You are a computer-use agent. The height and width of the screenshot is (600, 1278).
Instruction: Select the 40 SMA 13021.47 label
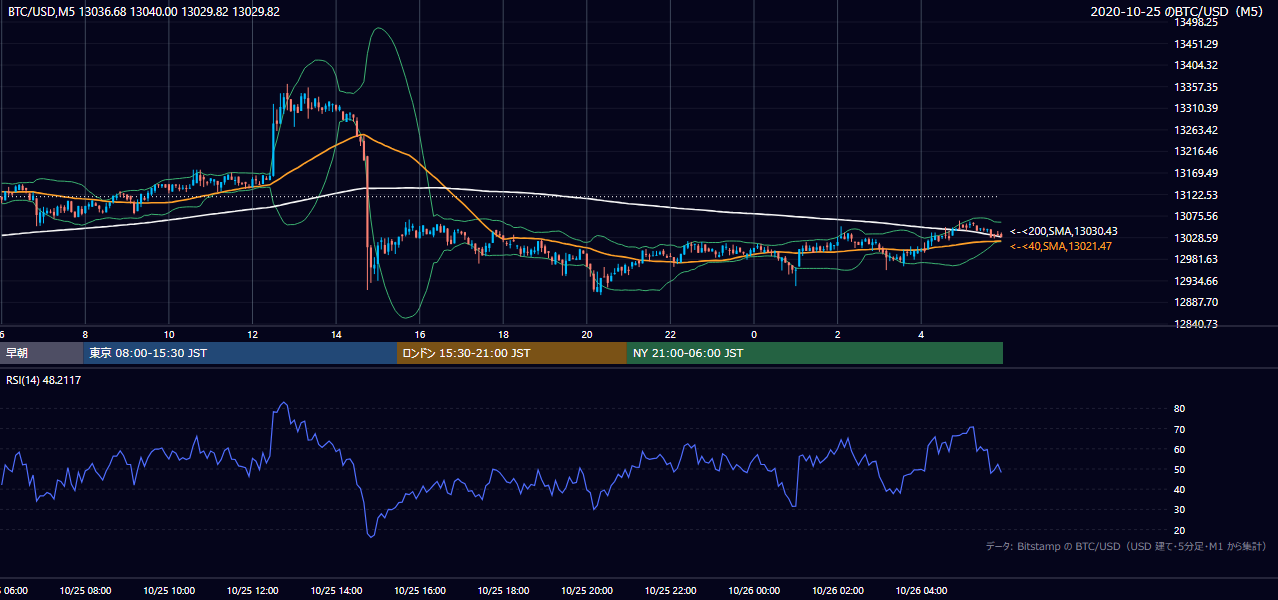click(x=1061, y=246)
